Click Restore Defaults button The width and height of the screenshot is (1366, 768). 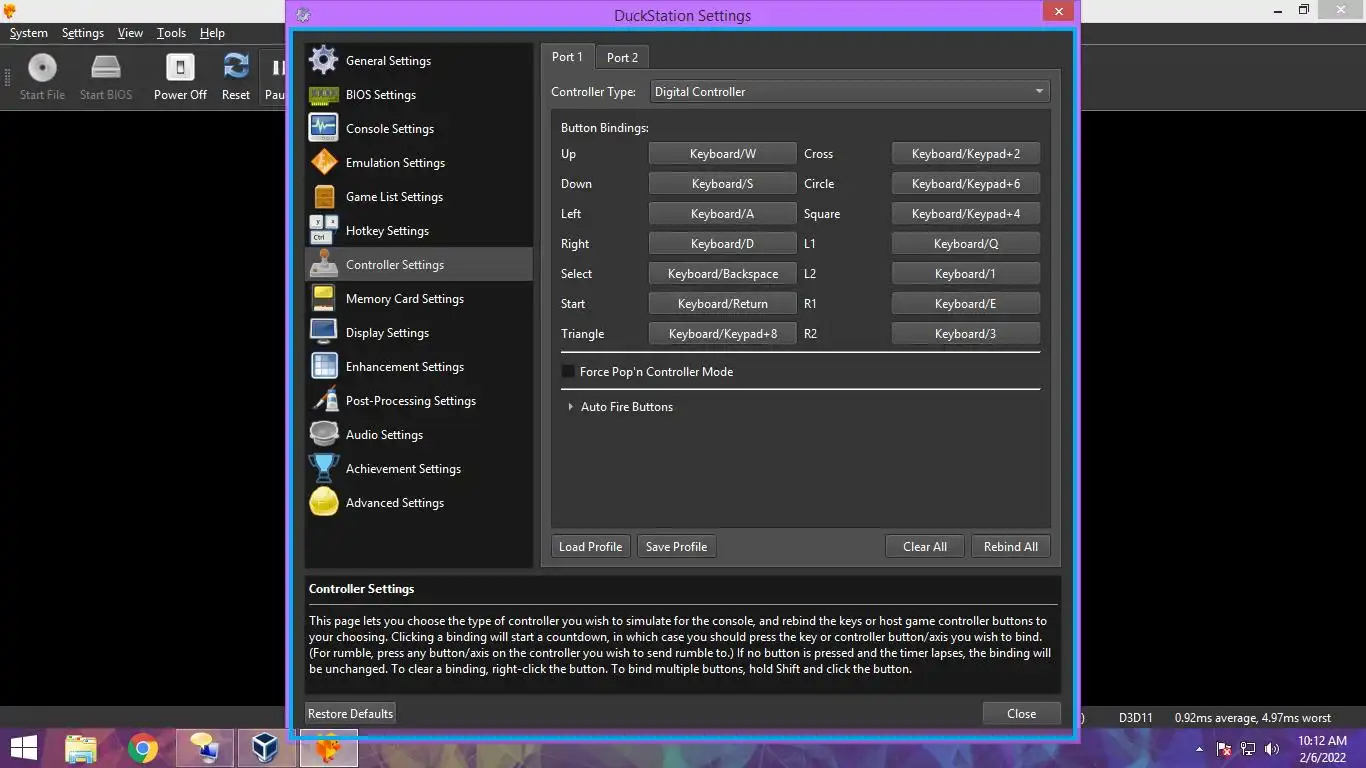[350, 714]
